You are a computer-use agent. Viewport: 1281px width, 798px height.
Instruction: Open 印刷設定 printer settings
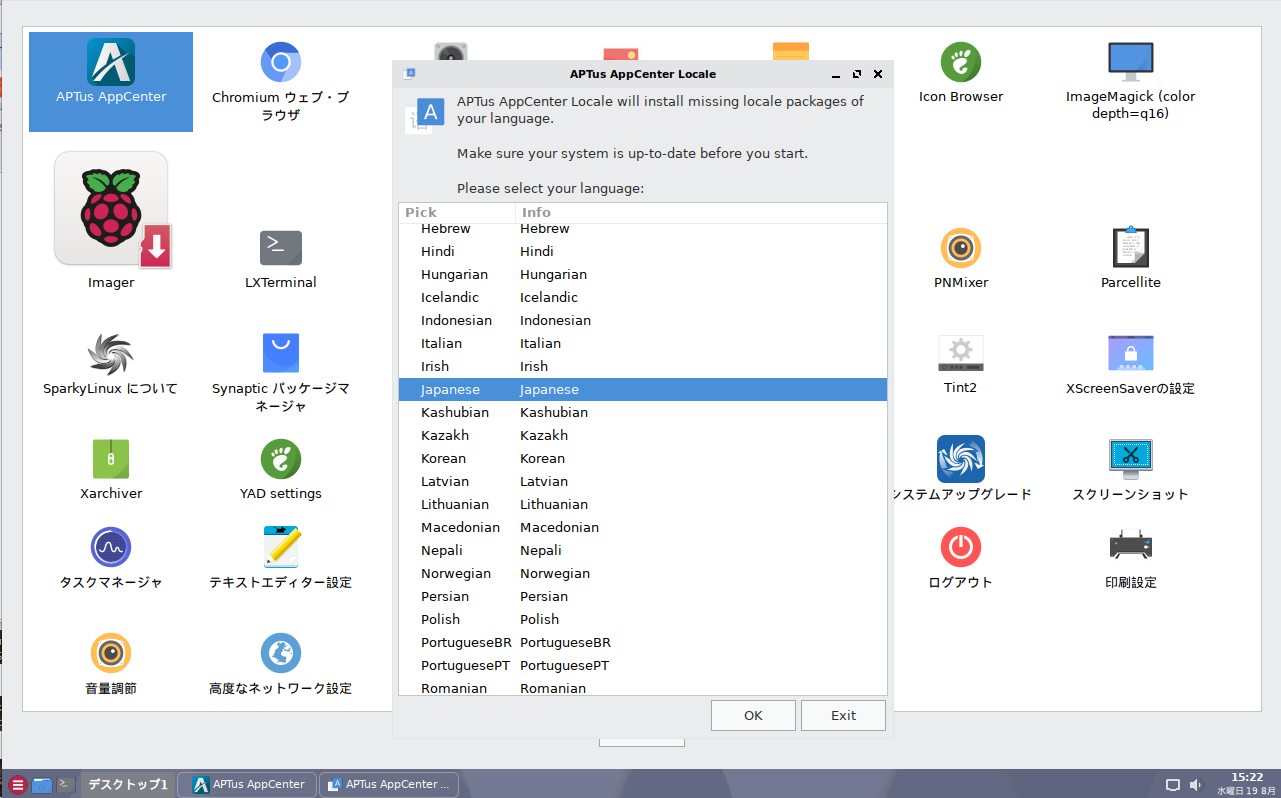coord(1131,547)
